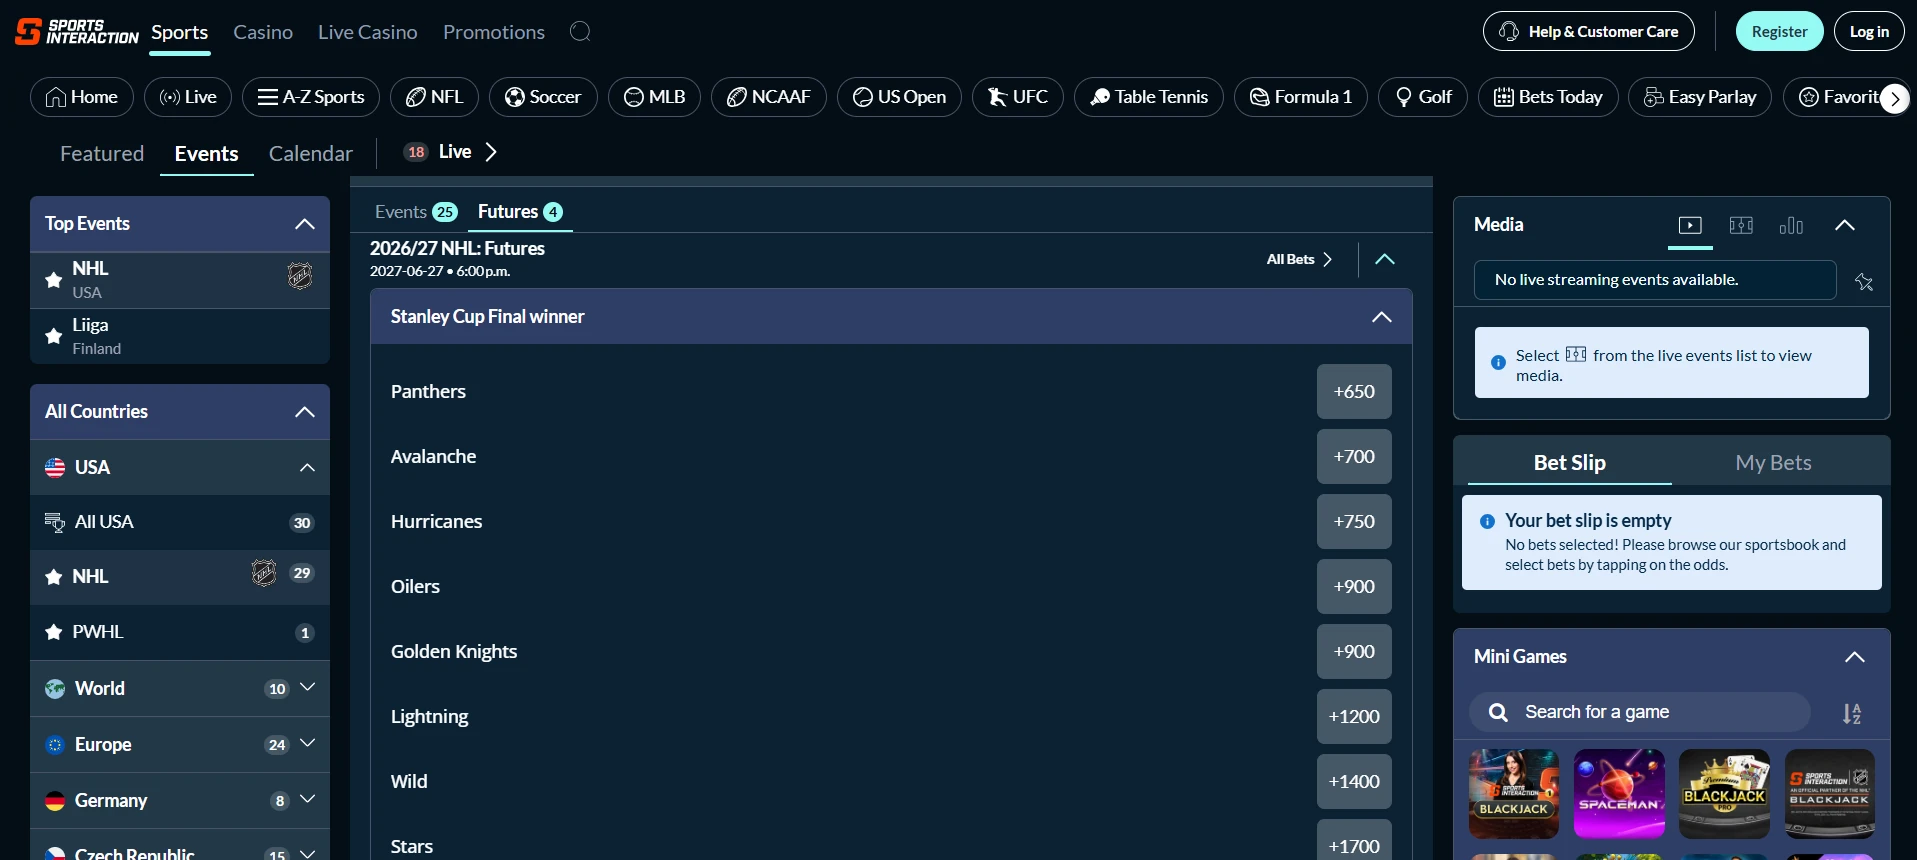Open A-Z Sports list

point(311,97)
